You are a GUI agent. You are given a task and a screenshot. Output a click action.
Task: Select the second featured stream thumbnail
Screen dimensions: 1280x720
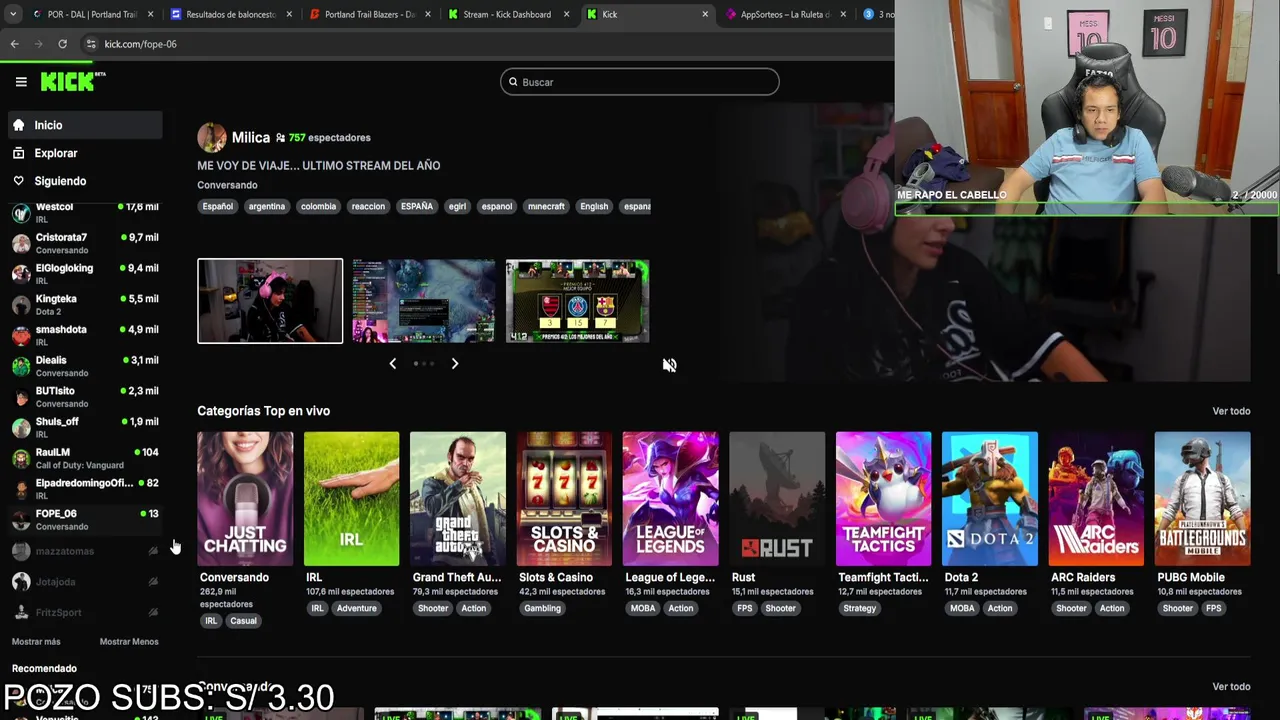point(424,301)
